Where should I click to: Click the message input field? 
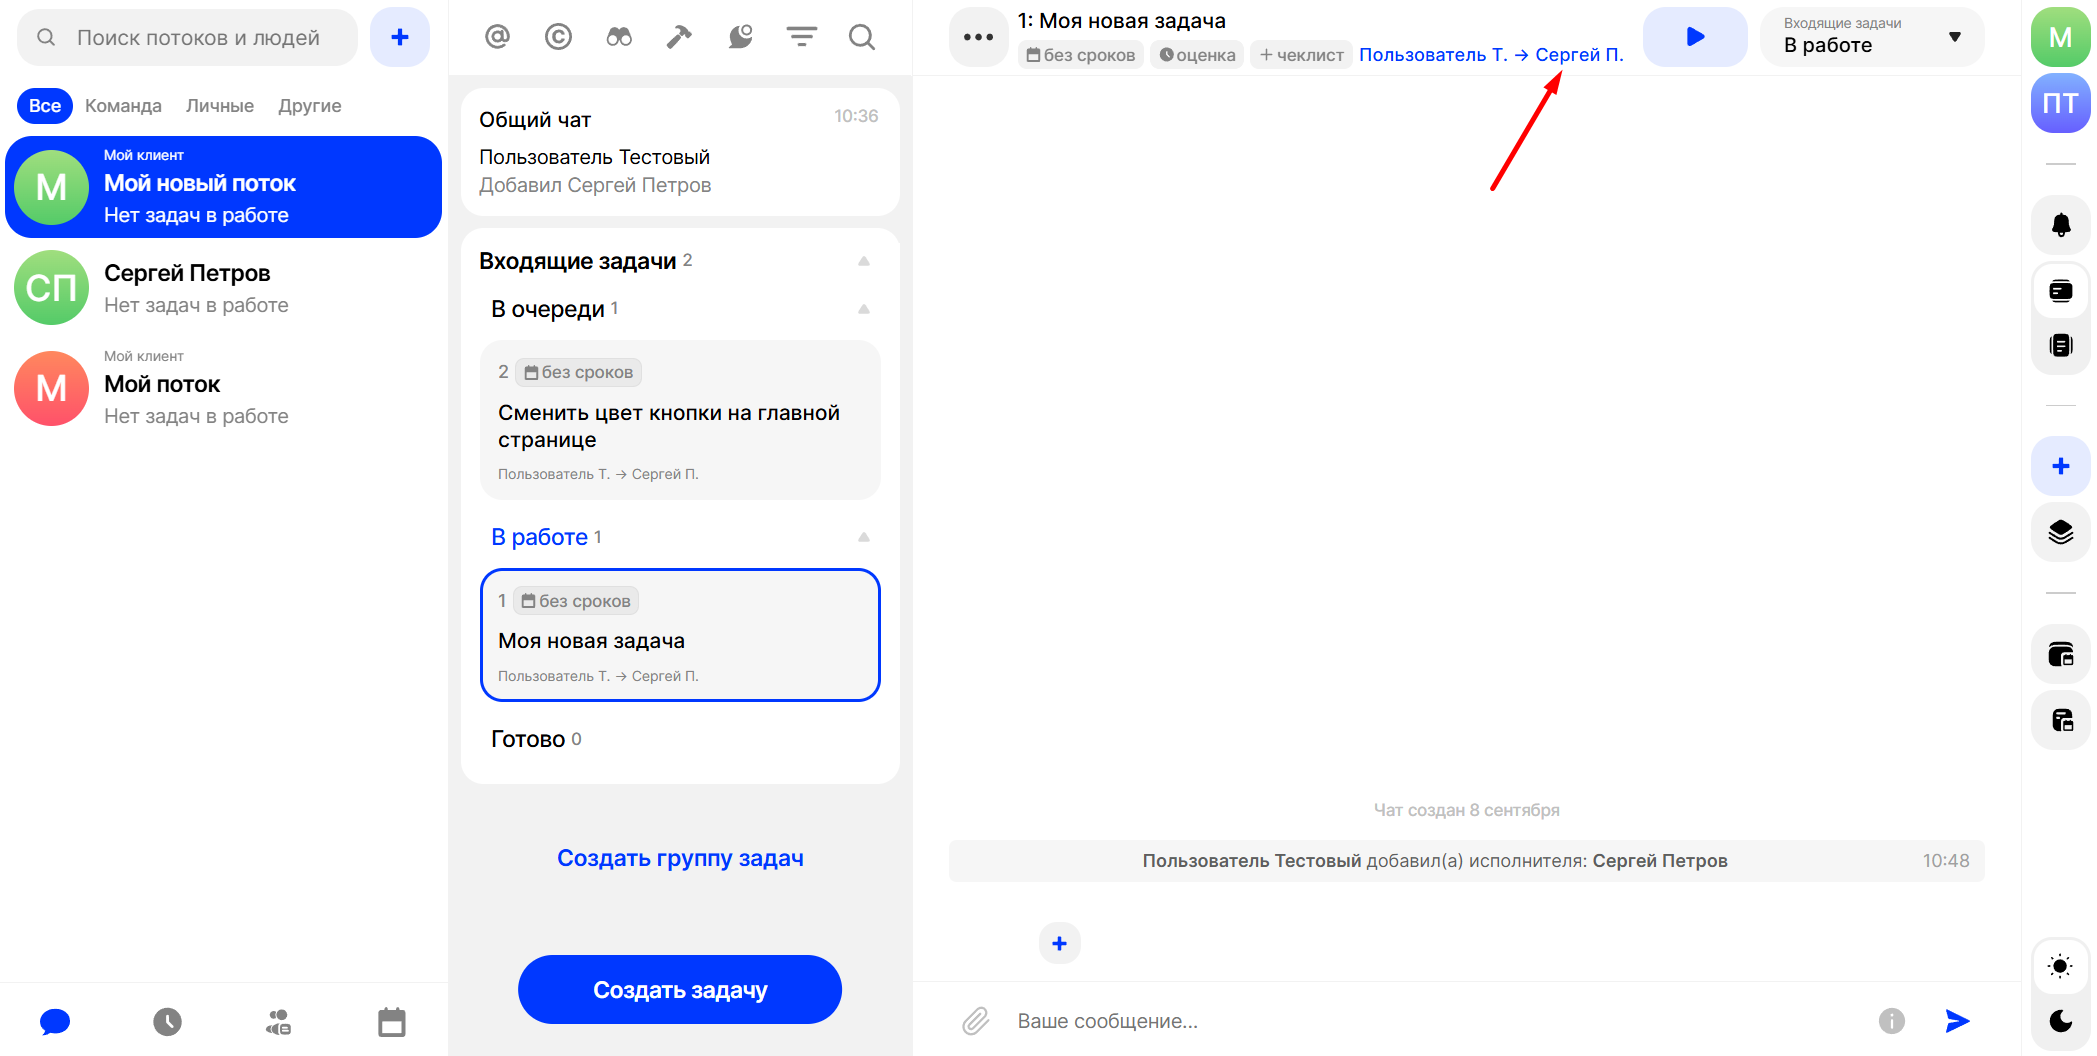coord(1430,1020)
